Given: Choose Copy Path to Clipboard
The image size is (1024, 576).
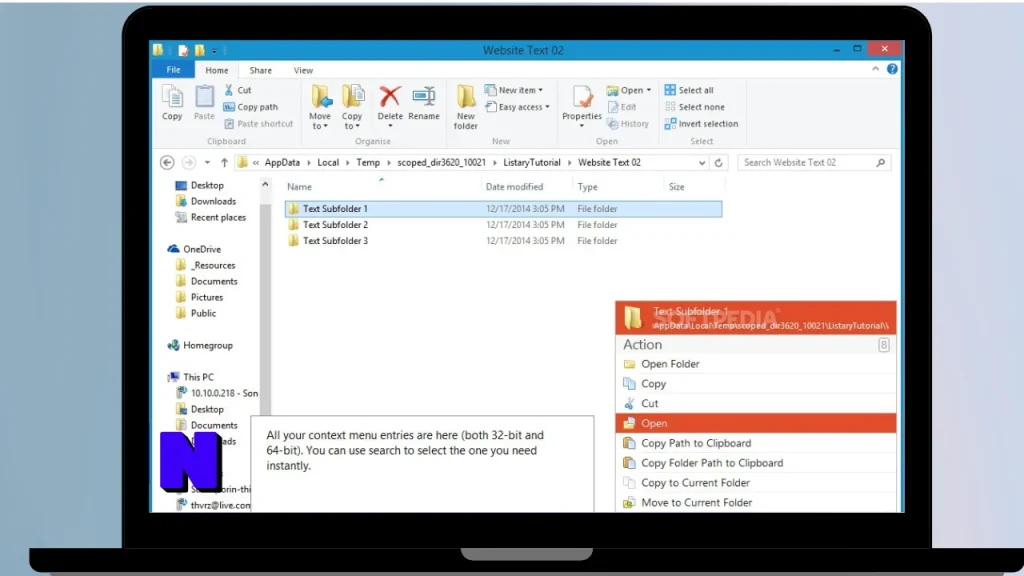Looking at the screenshot, I should pos(756,443).
